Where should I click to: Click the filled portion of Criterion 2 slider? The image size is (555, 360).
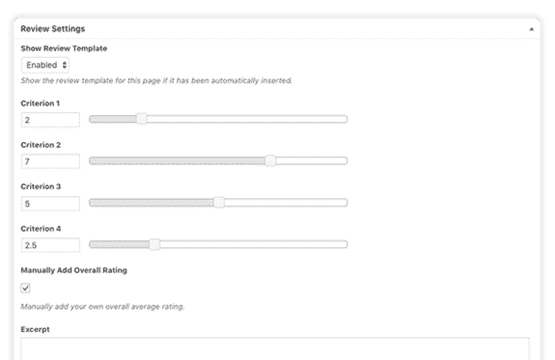tap(177, 161)
